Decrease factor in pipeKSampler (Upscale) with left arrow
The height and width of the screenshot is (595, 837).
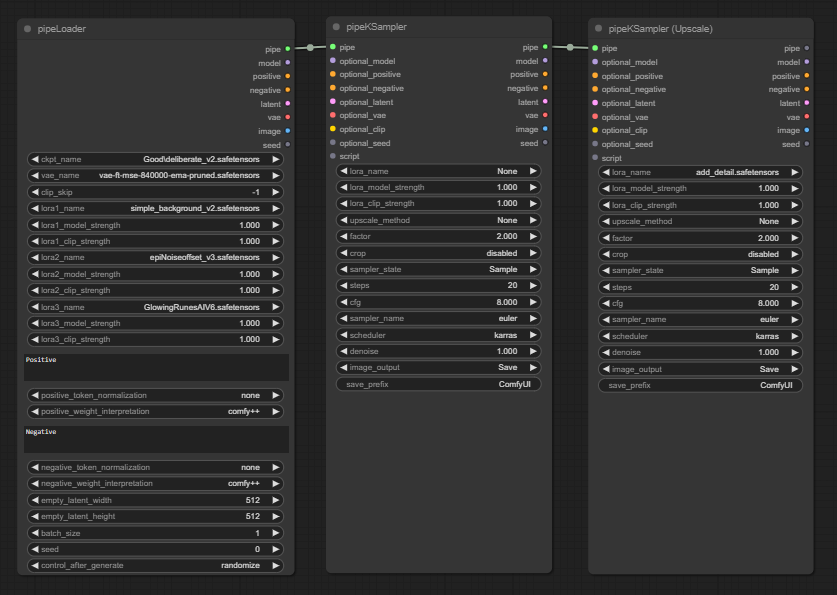(606, 238)
